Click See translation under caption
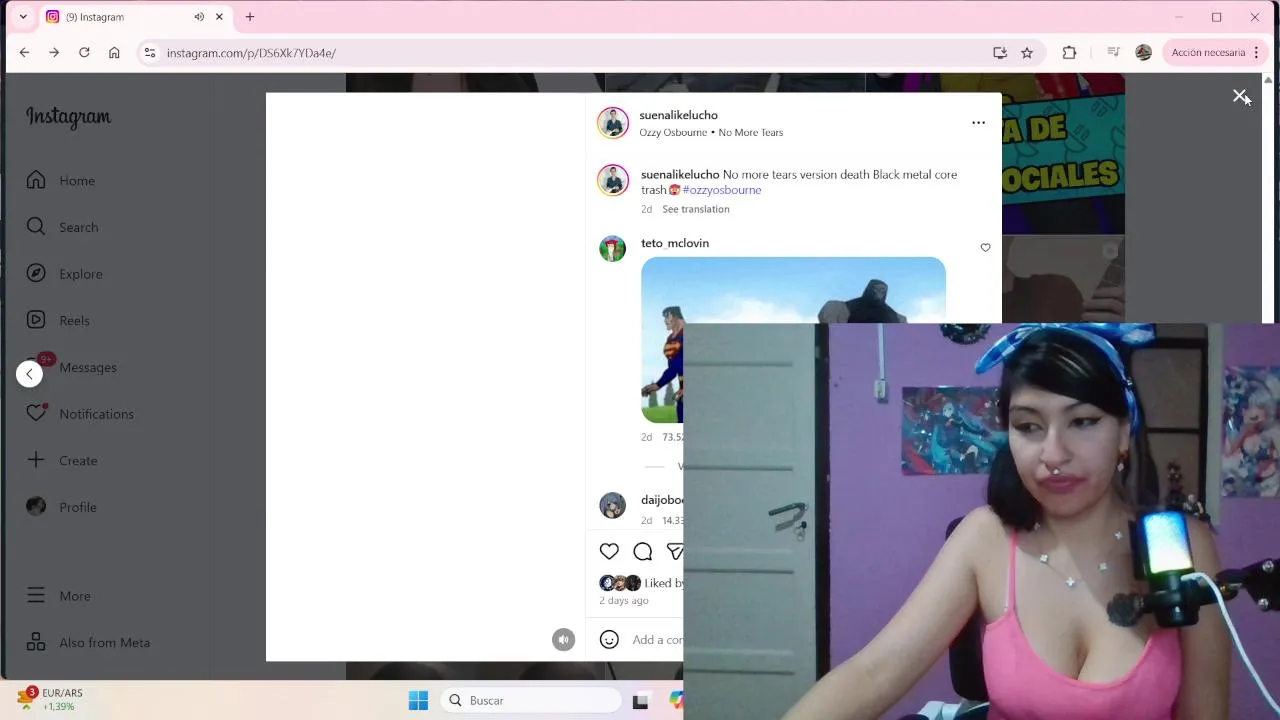The width and height of the screenshot is (1280, 720). click(x=695, y=209)
